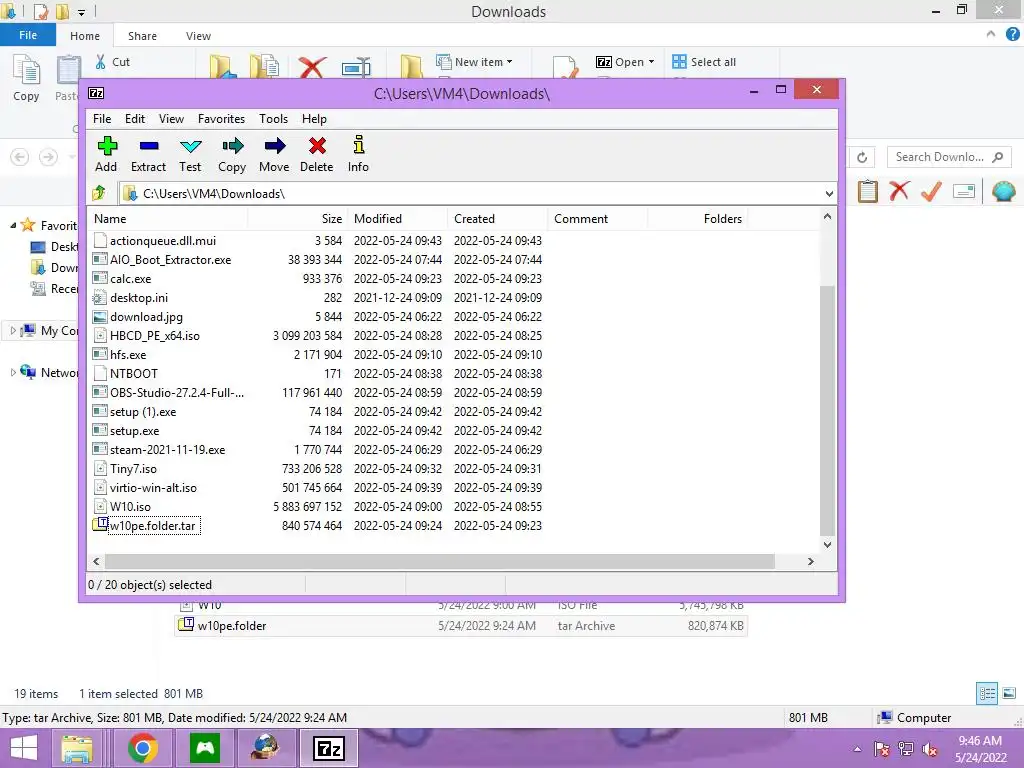Click the 7-Zip taskbar button
Image resolution: width=1024 pixels, height=768 pixels.
tap(328, 748)
